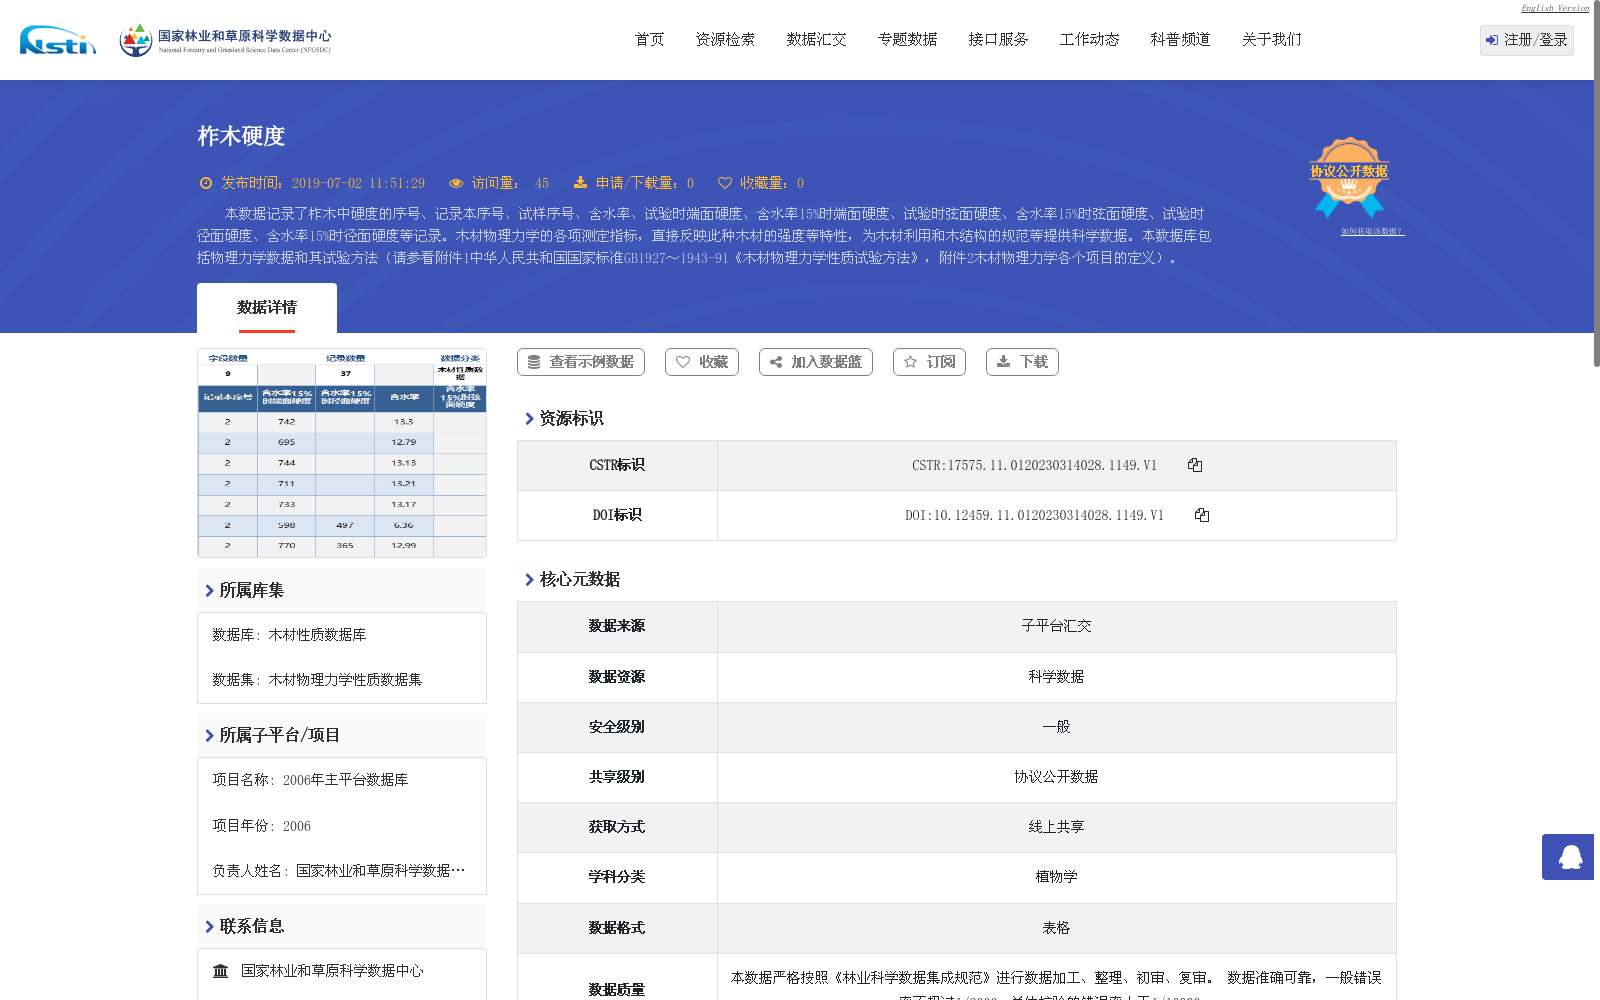Image resolution: width=1600 pixels, height=1000 pixels.
Task: Click the NSTI logo
Action: pos(58,40)
